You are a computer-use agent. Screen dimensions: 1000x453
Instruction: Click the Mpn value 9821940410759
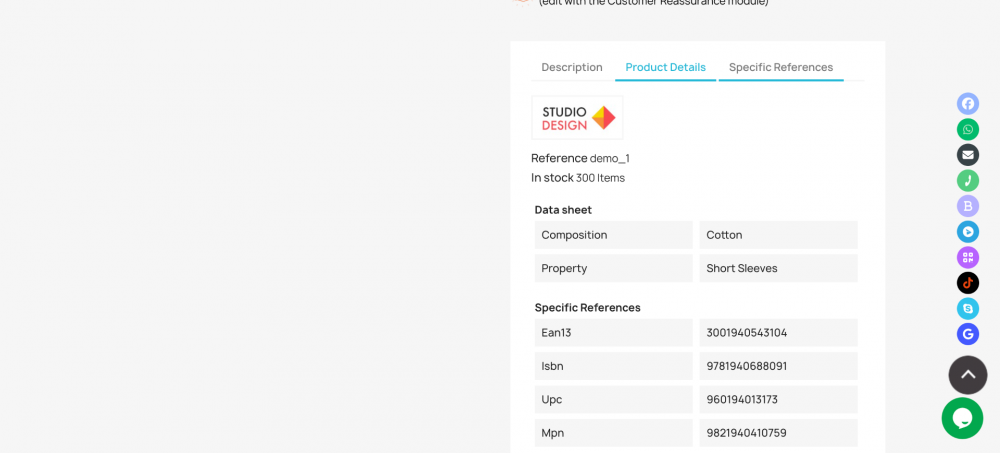click(x=747, y=433)
